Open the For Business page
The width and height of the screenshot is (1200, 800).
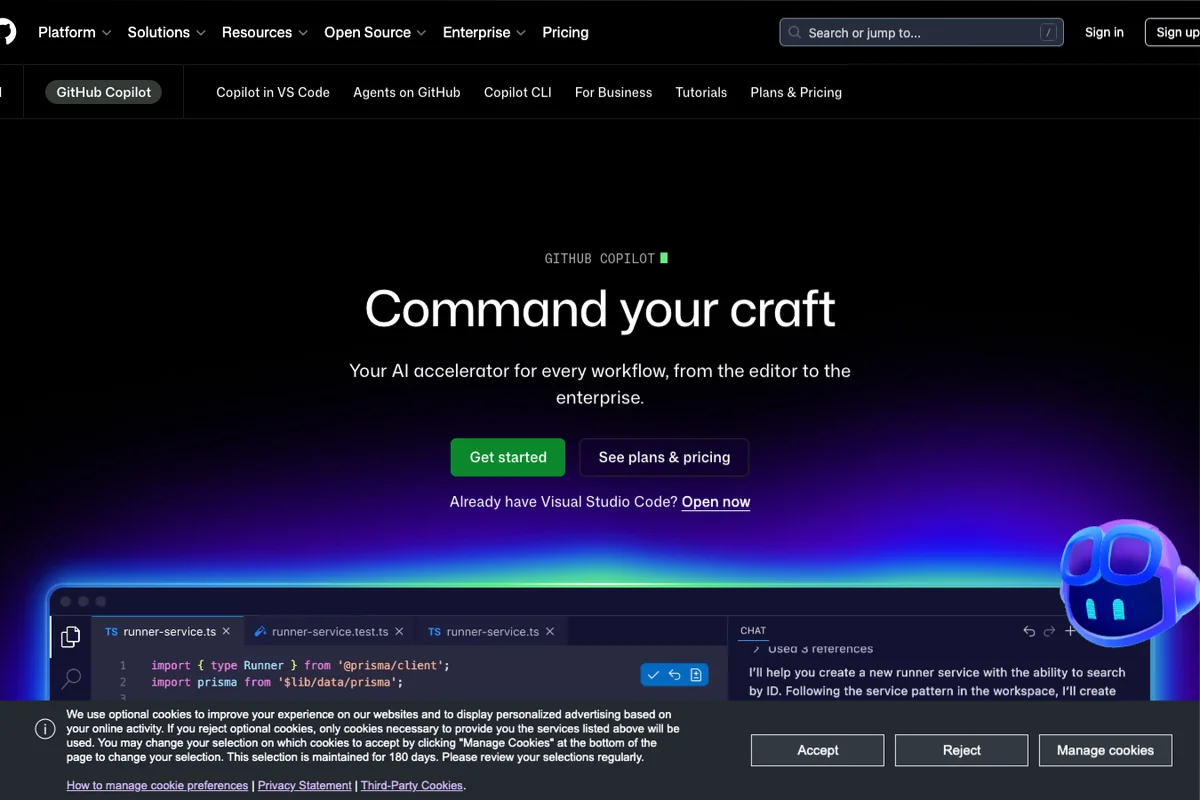613,92
